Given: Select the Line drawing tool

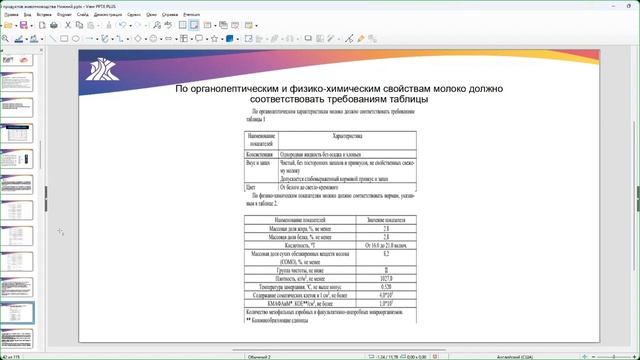Looking at the screenshot, I should [x=53, y=39].
